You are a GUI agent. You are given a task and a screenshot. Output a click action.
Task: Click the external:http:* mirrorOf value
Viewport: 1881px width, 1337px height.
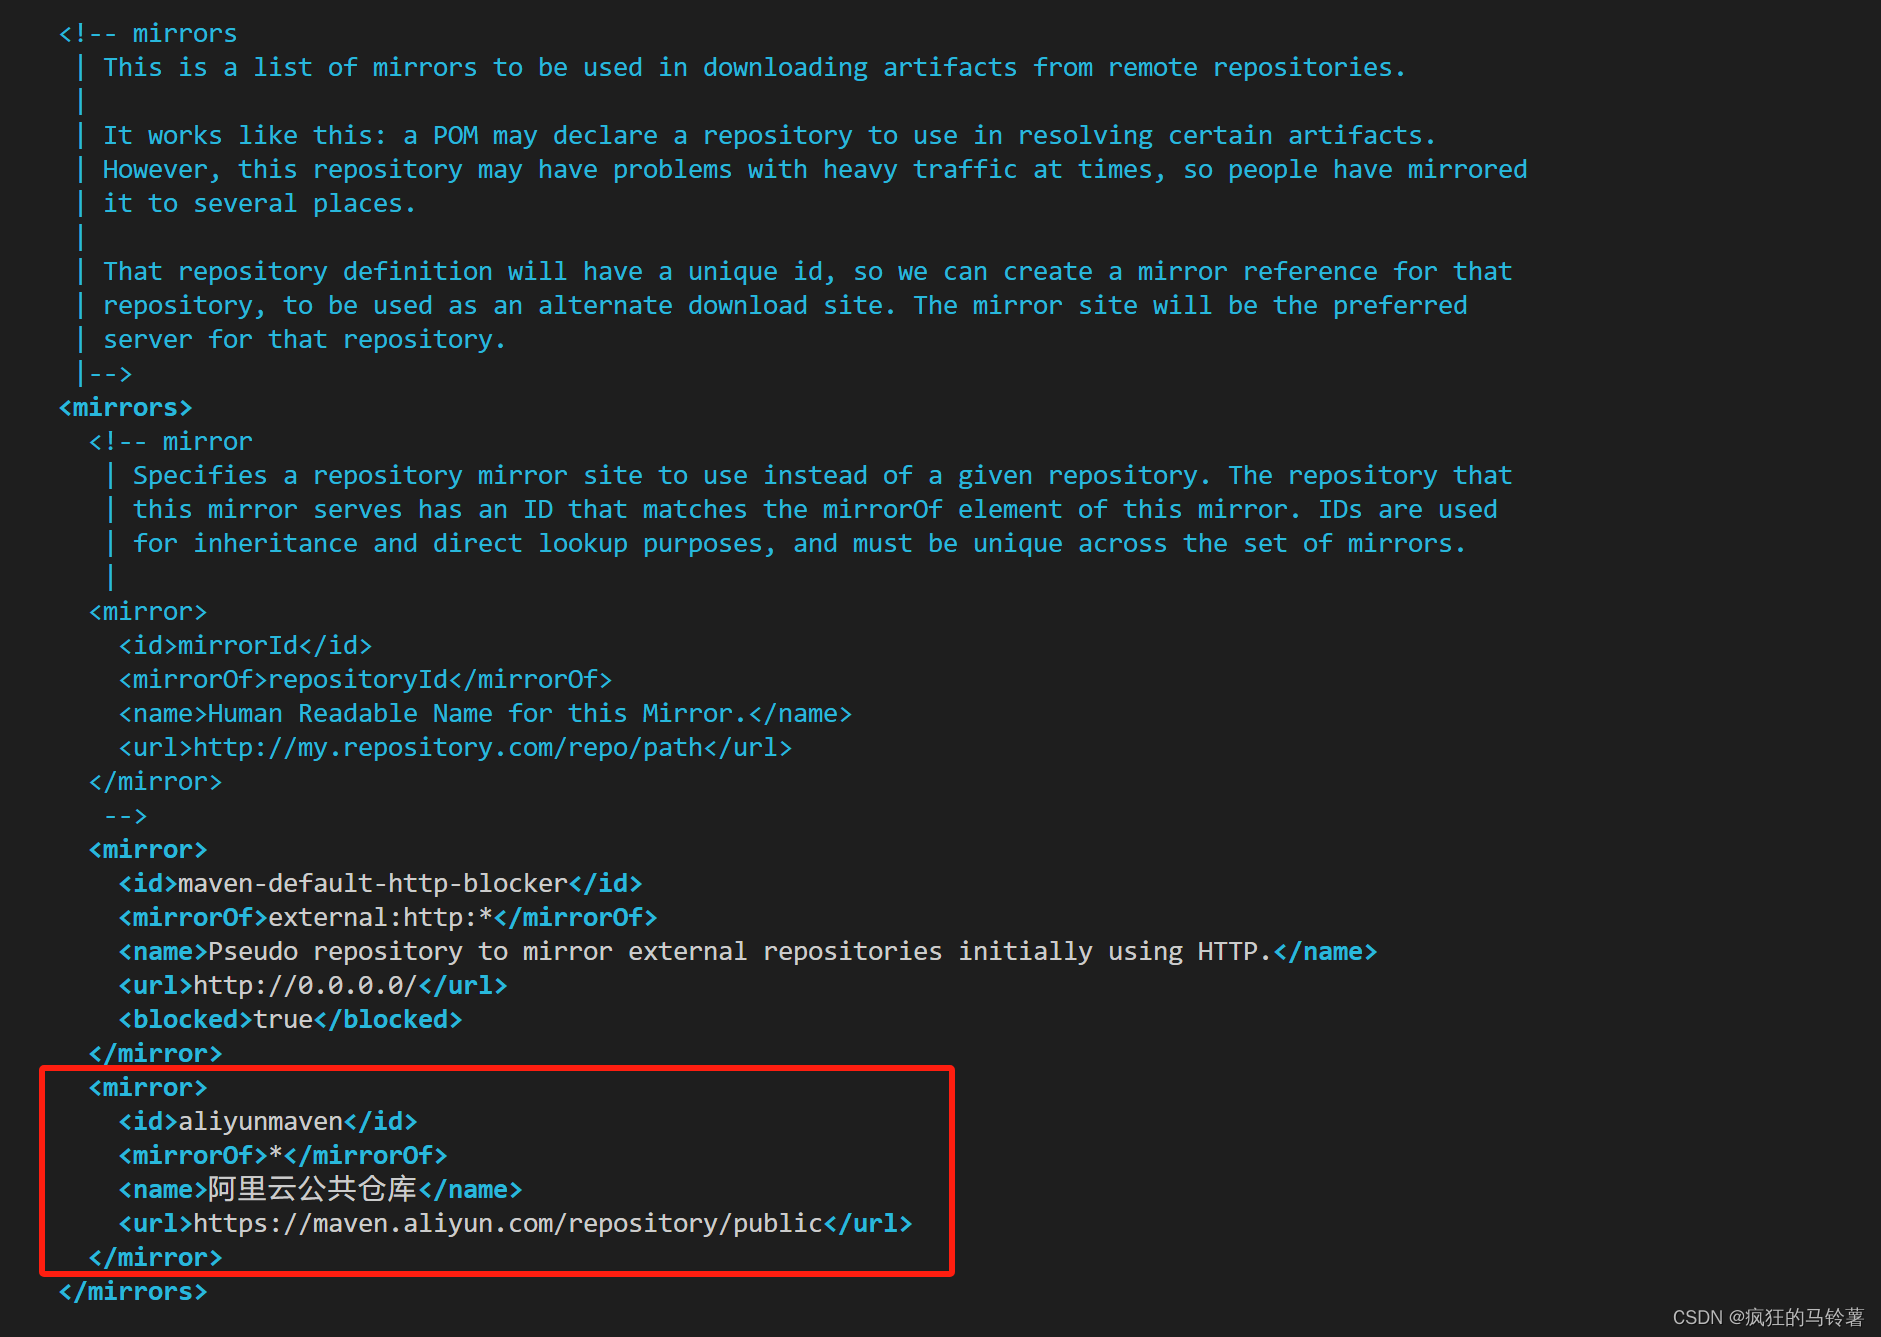[380, 917]
